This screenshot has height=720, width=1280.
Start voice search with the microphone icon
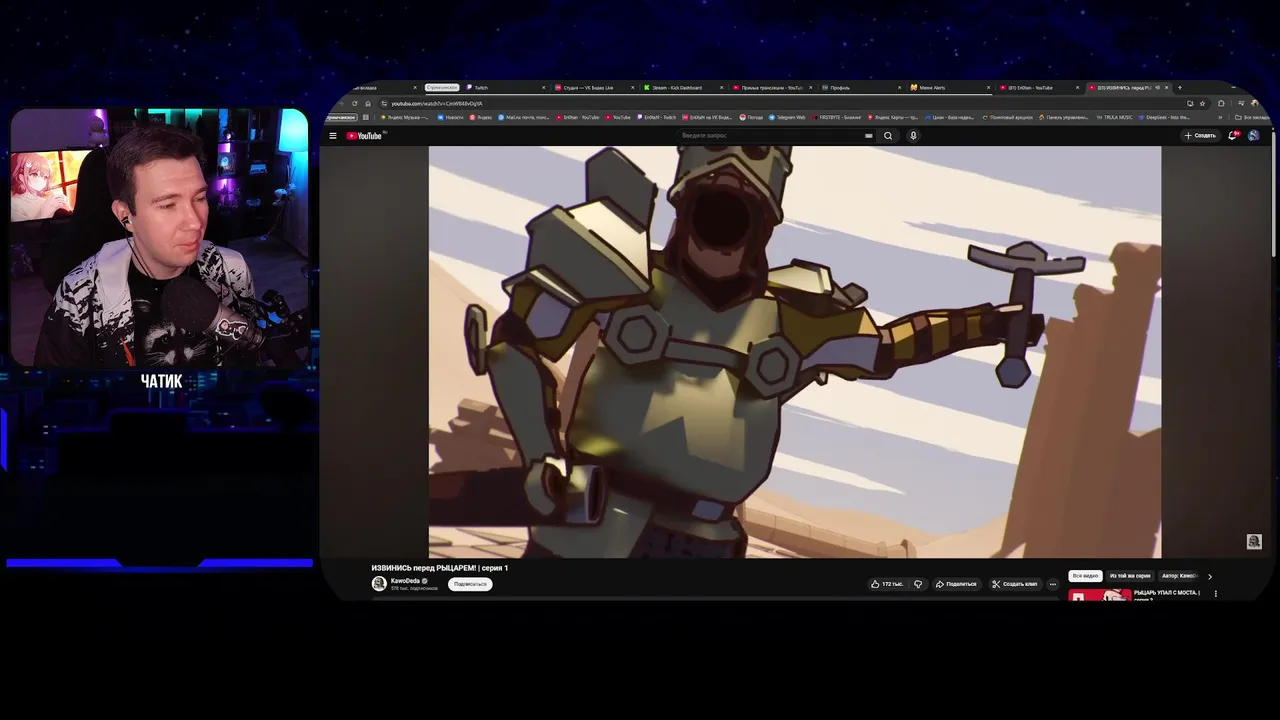point(913,135)
